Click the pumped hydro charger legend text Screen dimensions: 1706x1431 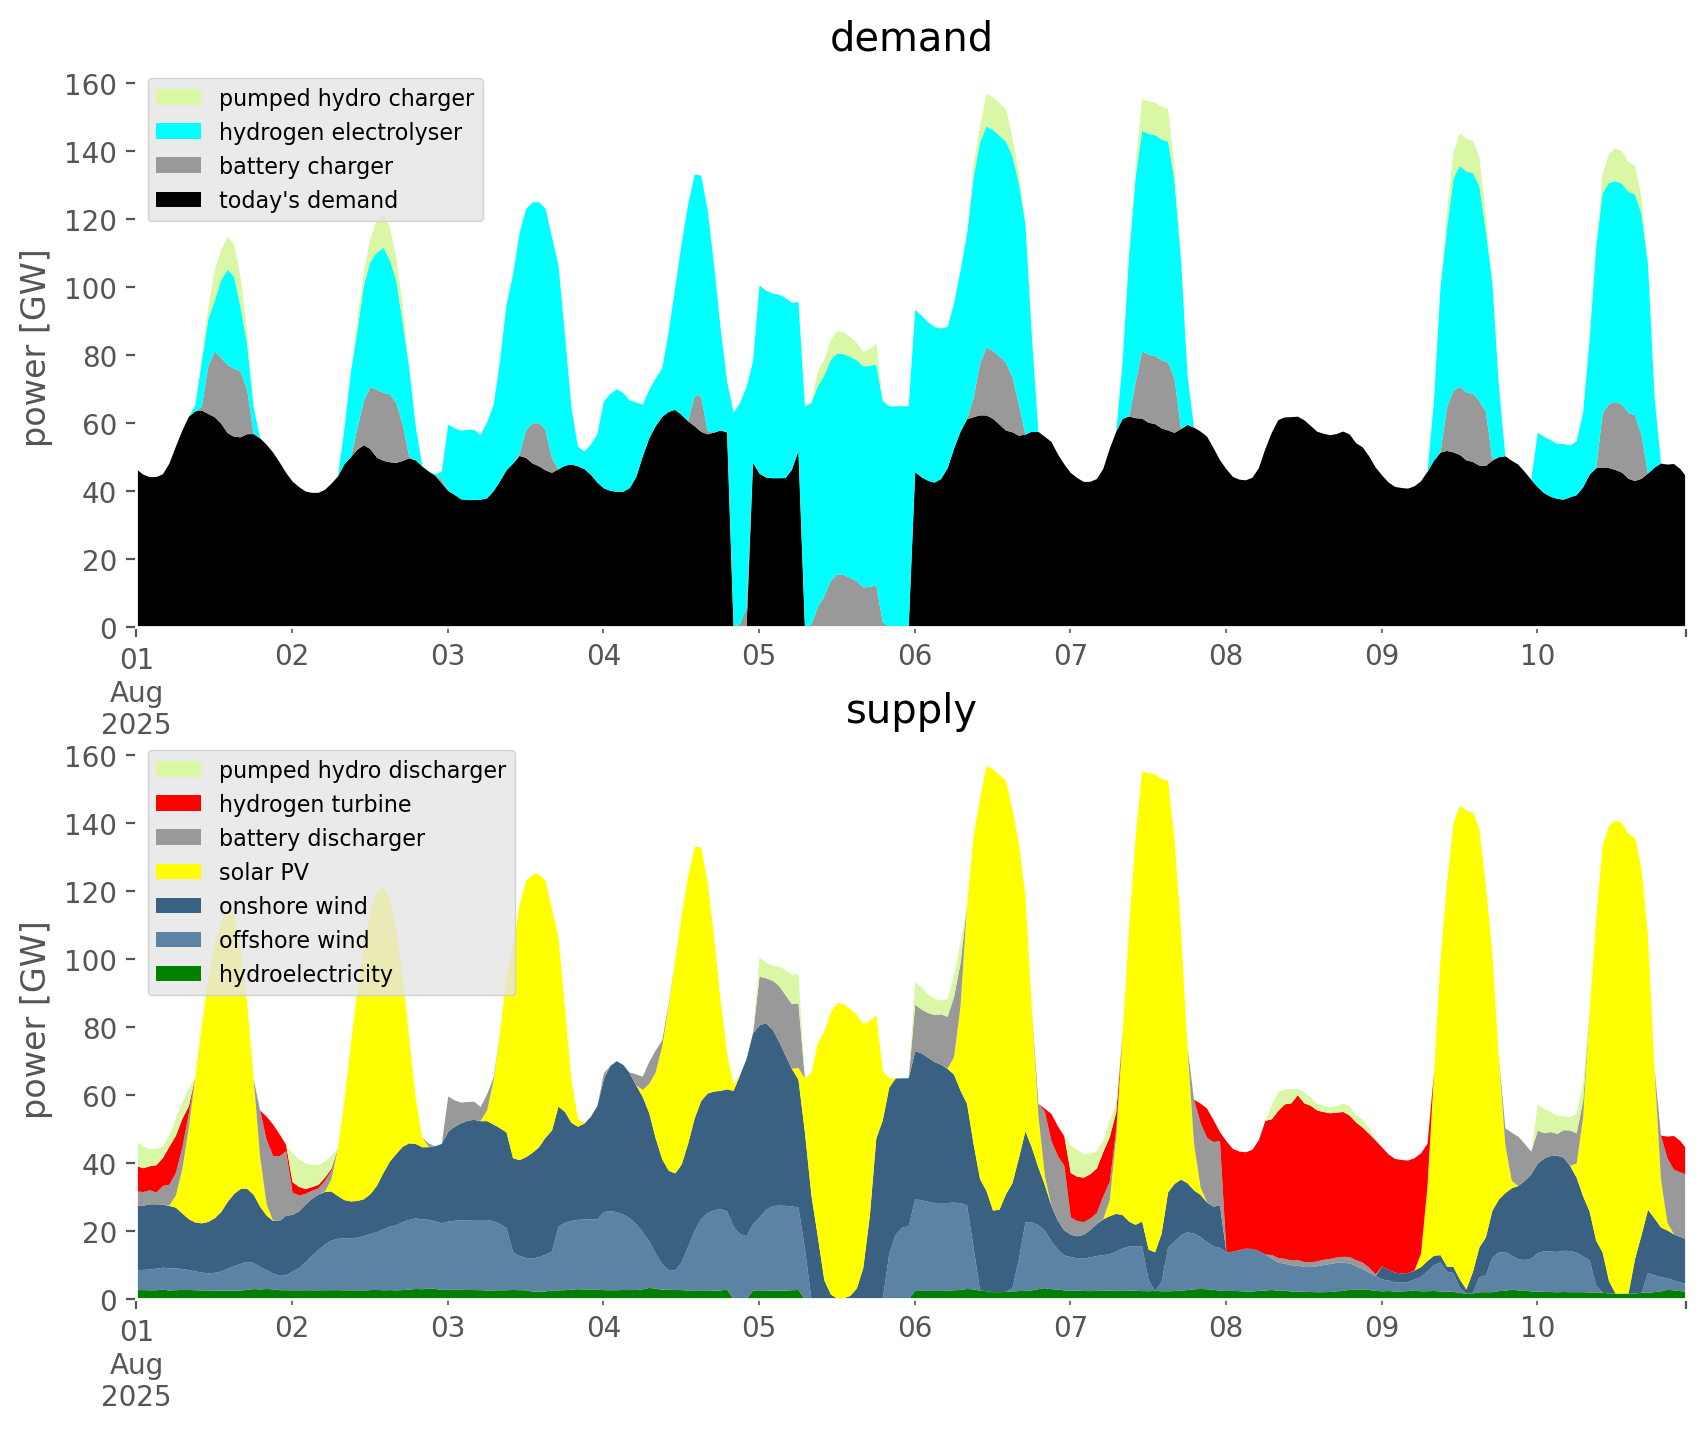click(x=346, y=98)
